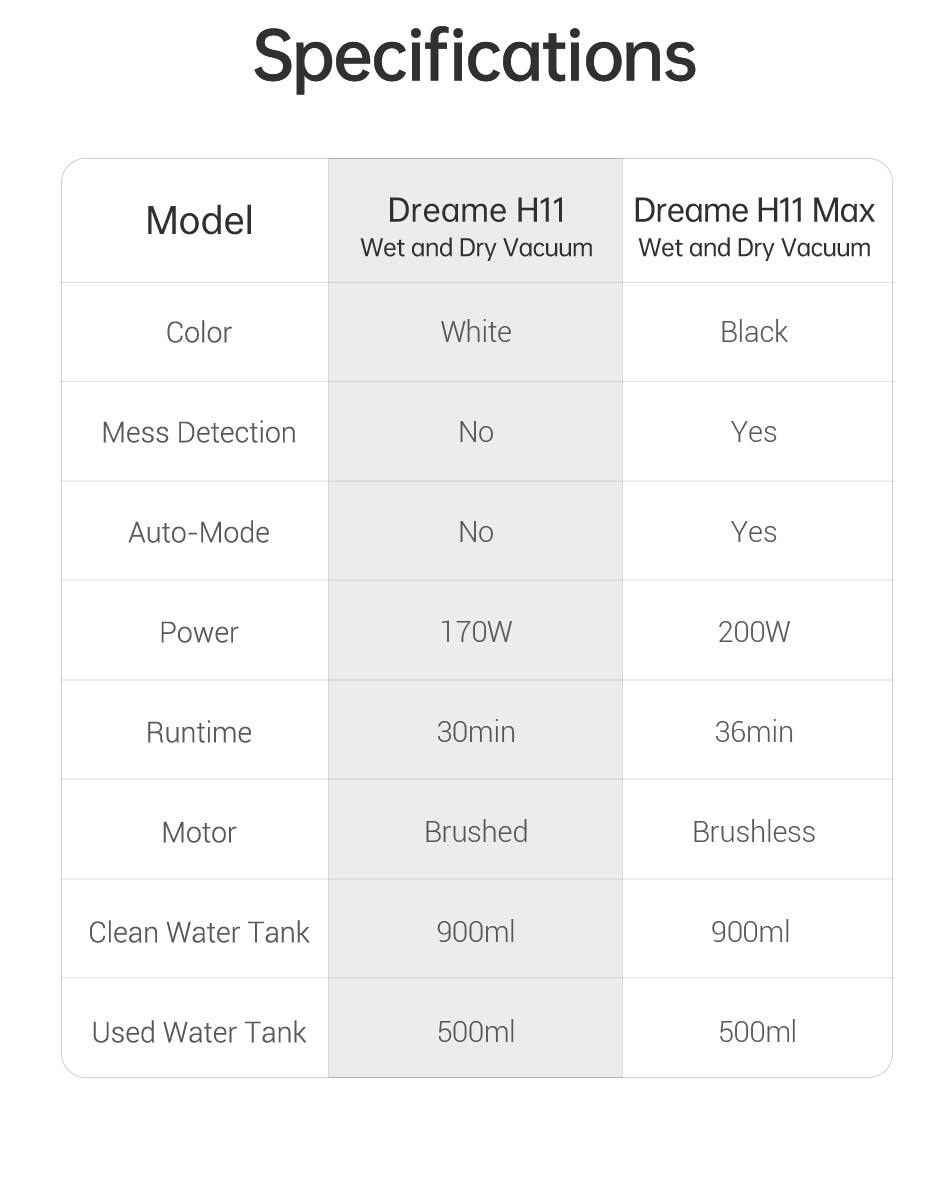
Task: Select the Model header cell
Action: tap(199, 221)
